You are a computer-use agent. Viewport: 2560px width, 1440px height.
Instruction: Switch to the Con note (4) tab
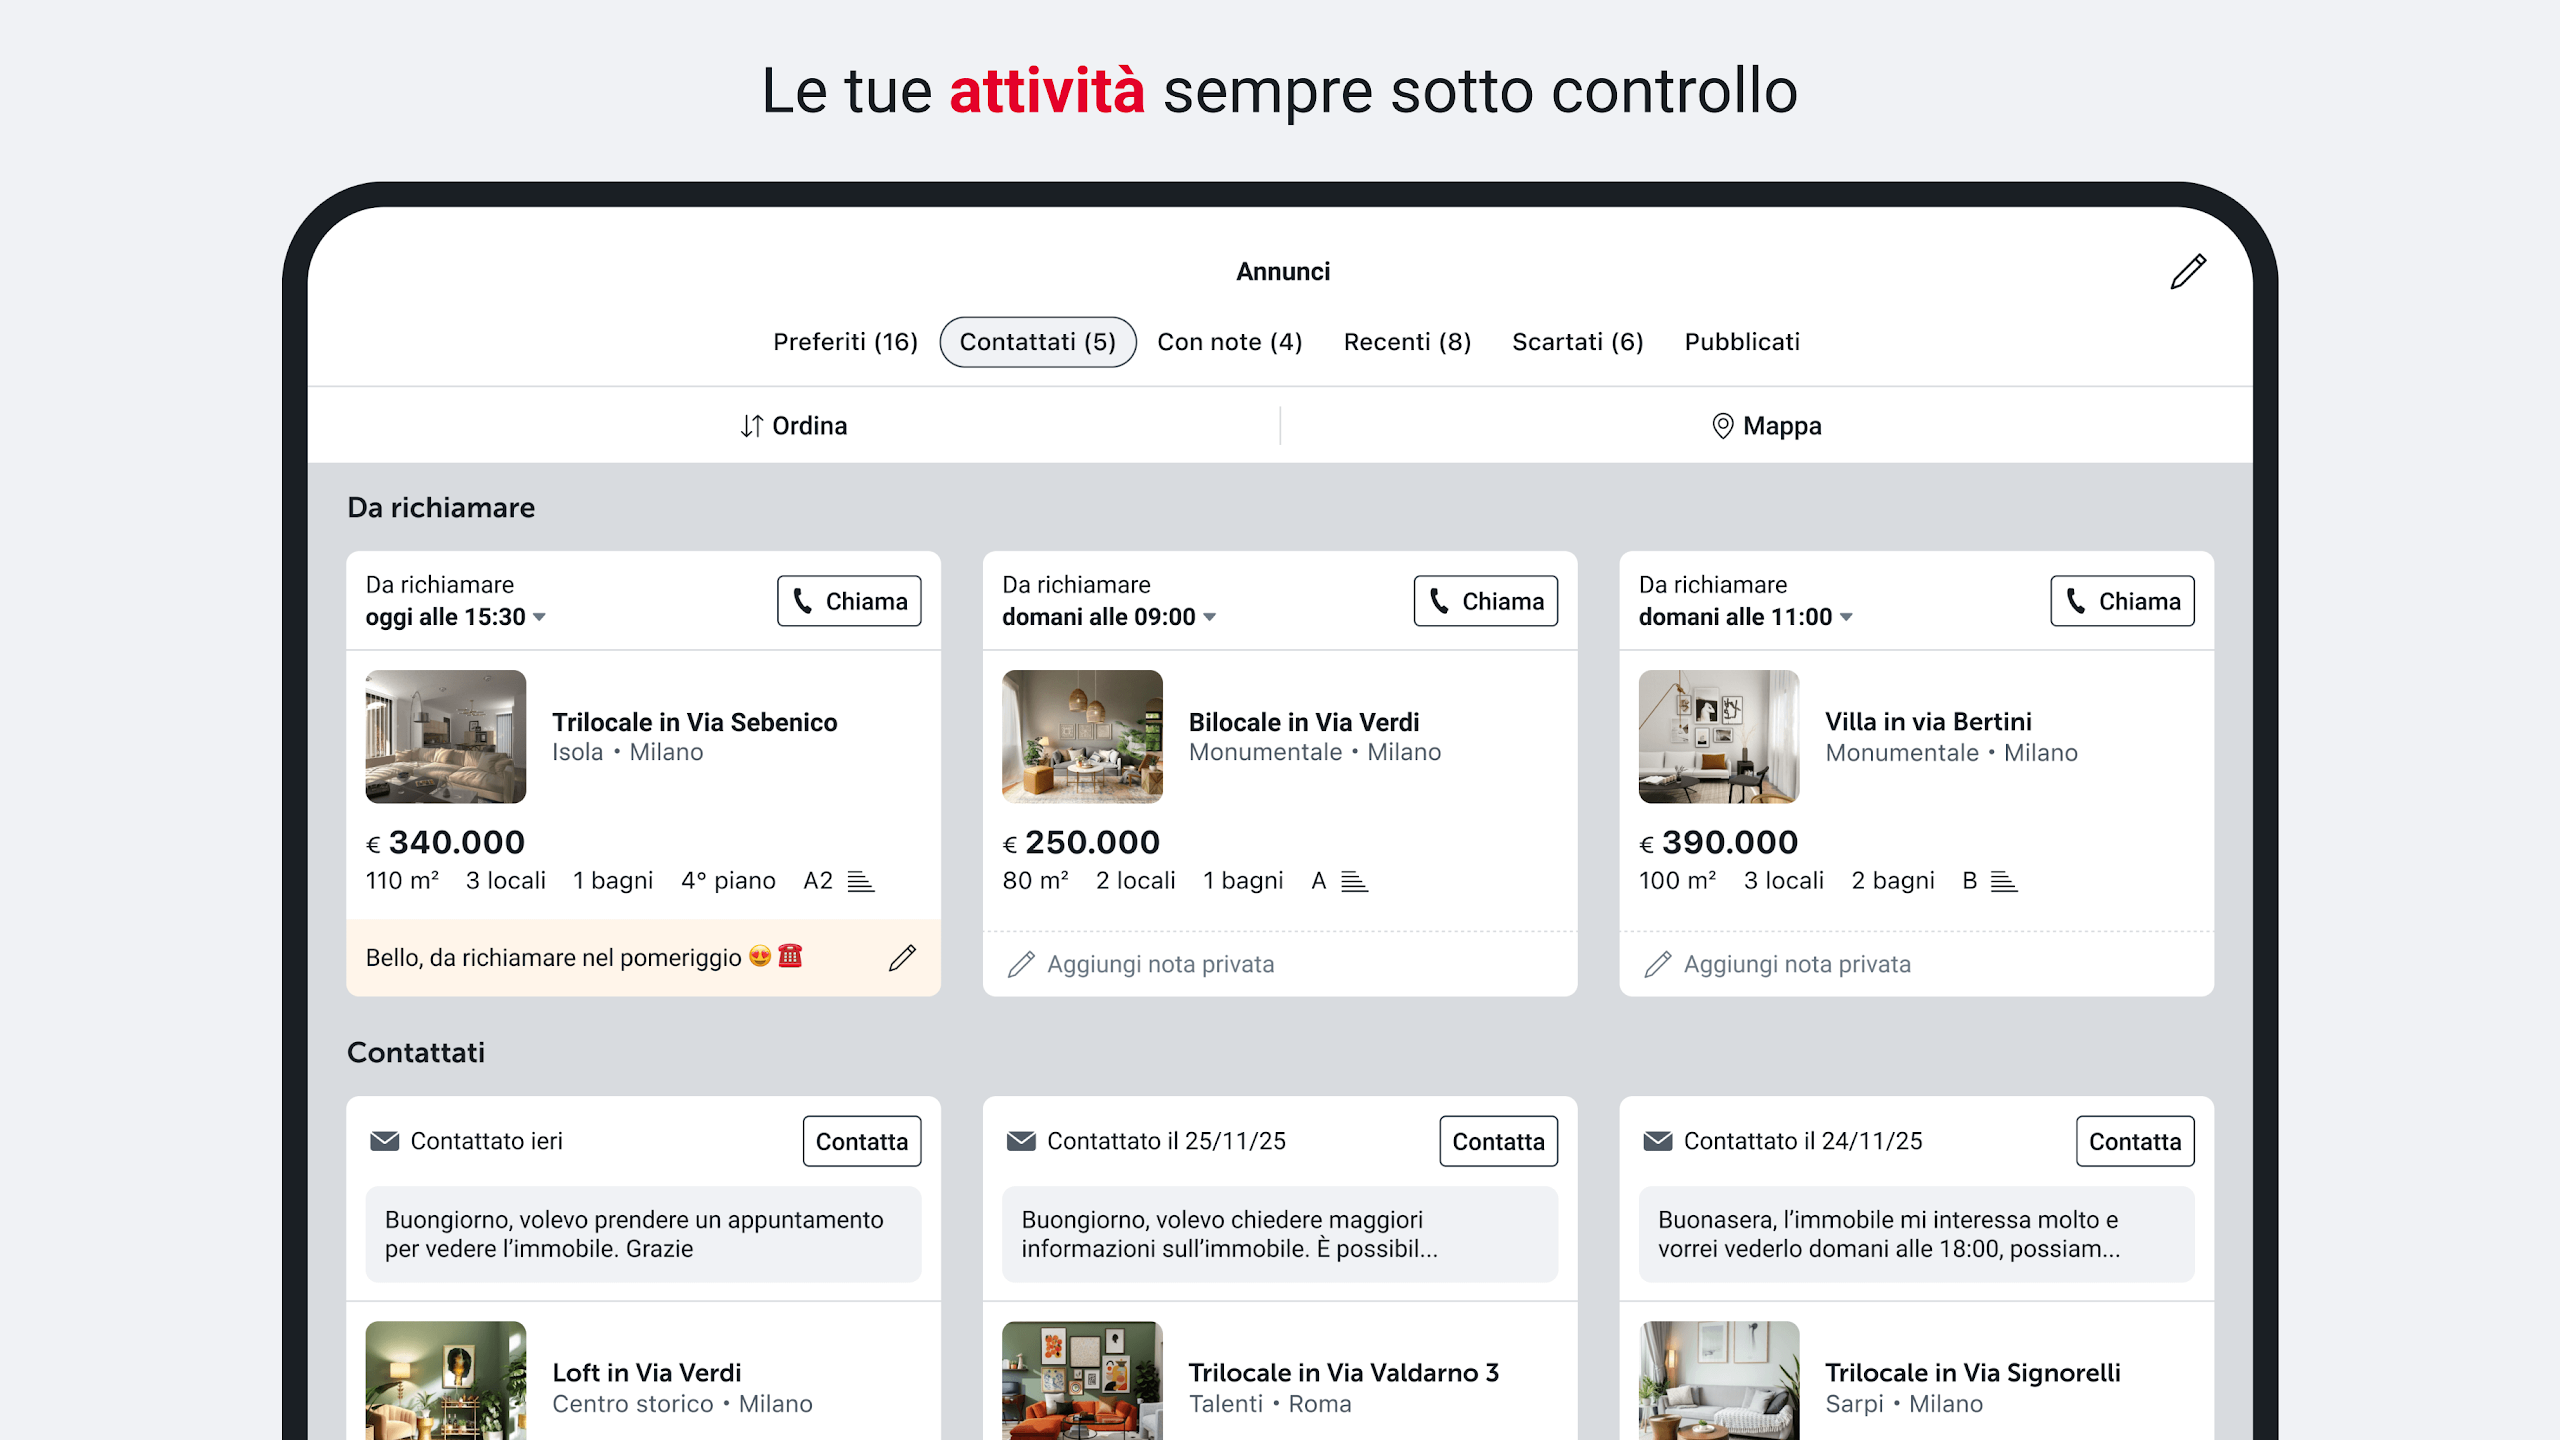click(1229, 342)
